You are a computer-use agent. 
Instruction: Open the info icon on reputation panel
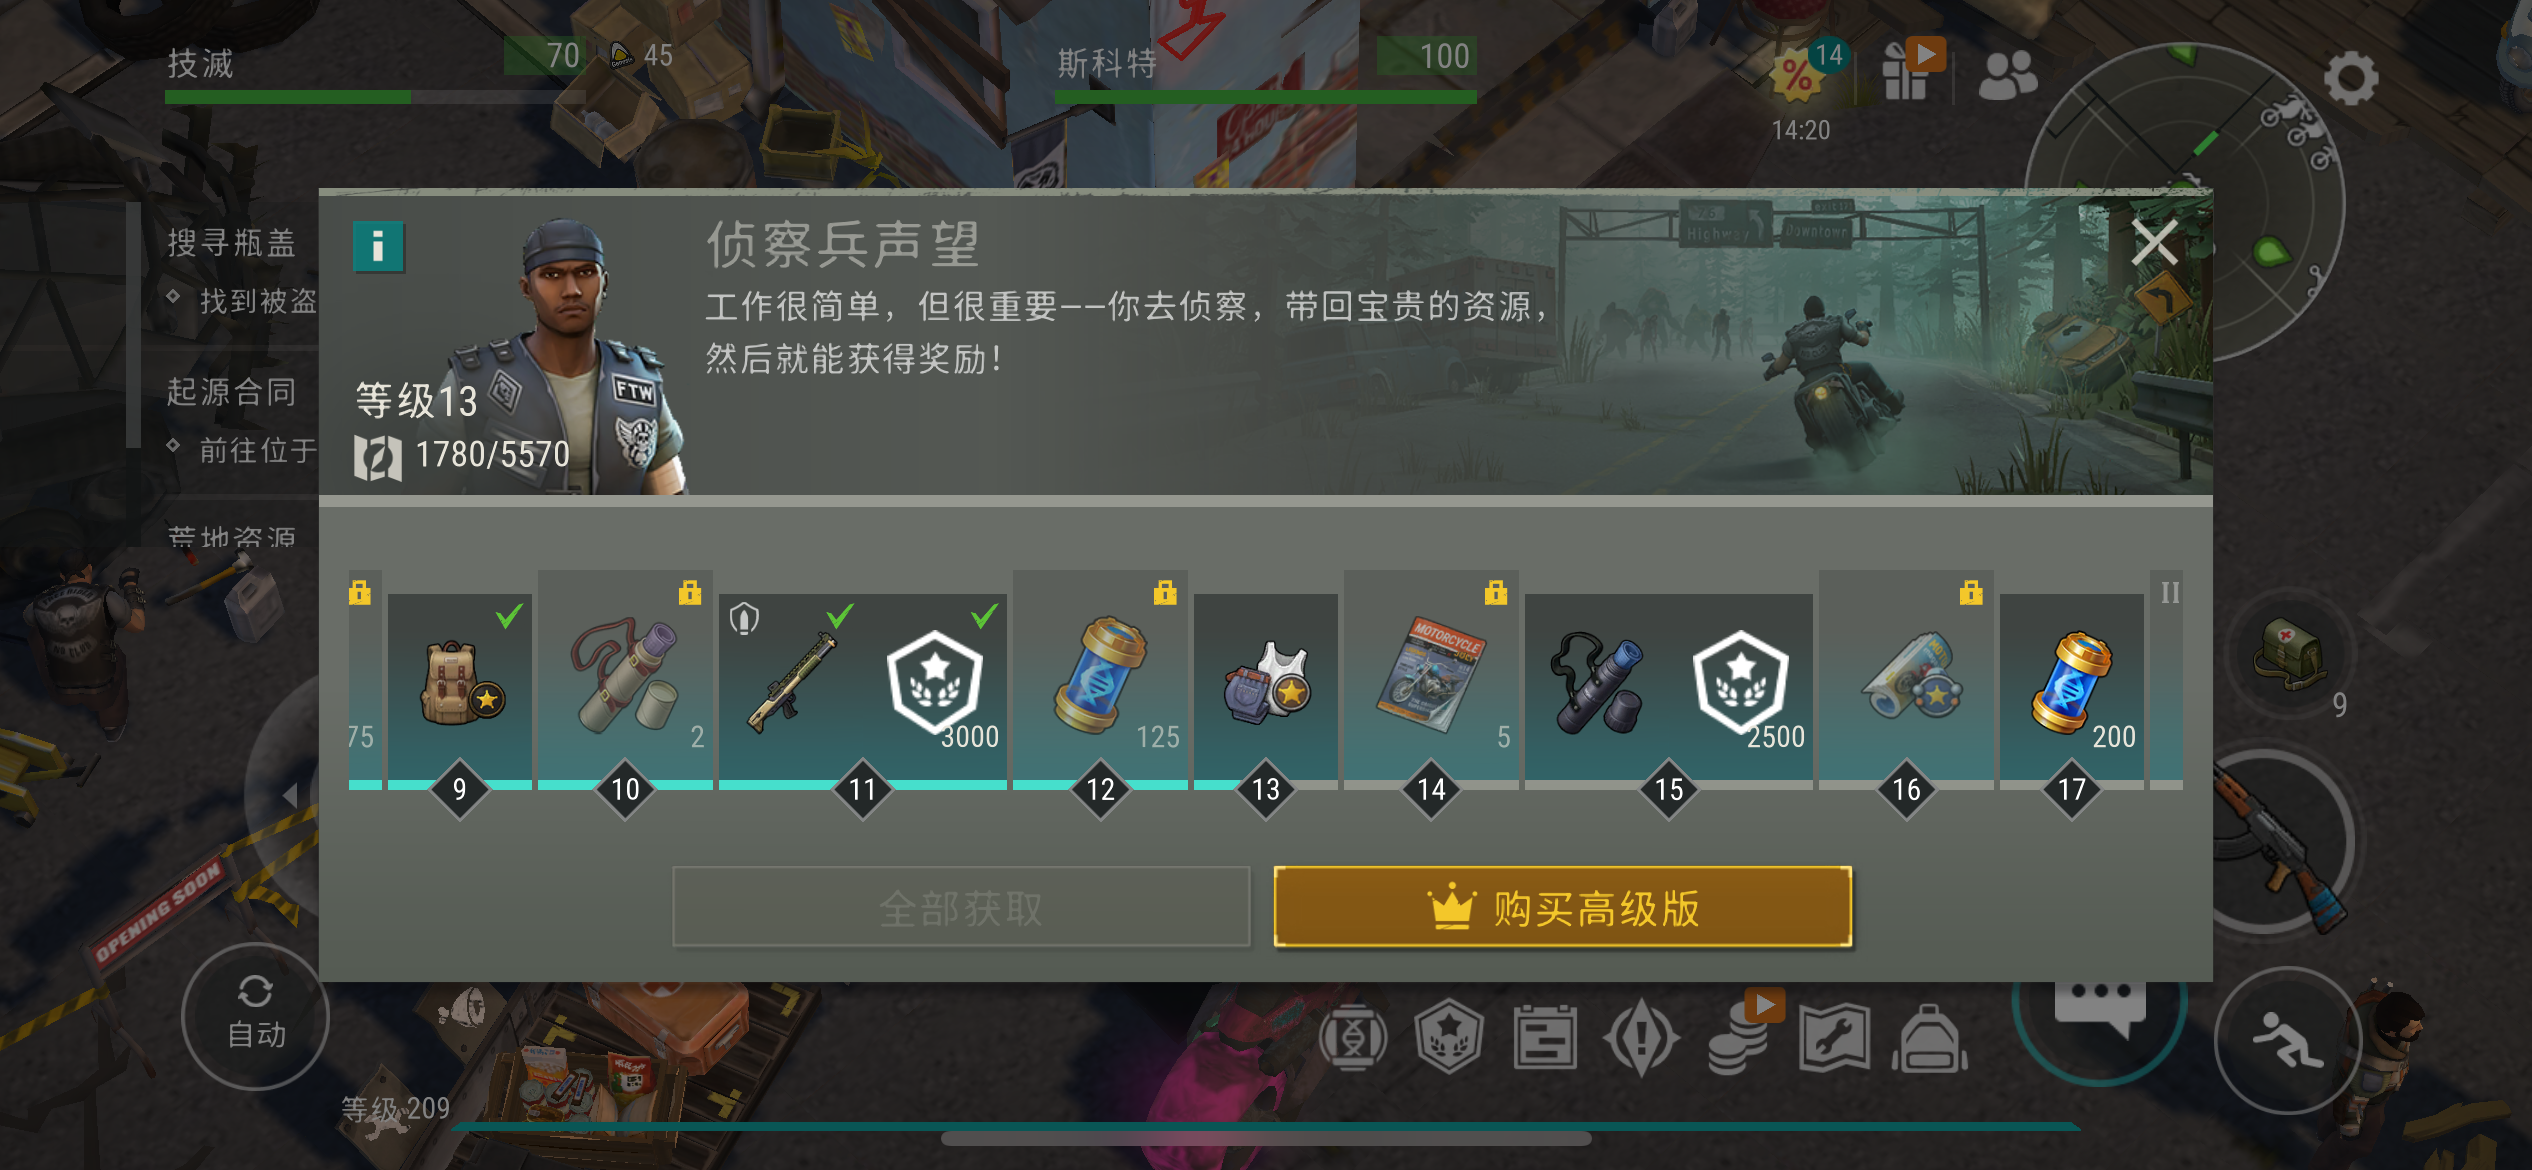[378, 246]
